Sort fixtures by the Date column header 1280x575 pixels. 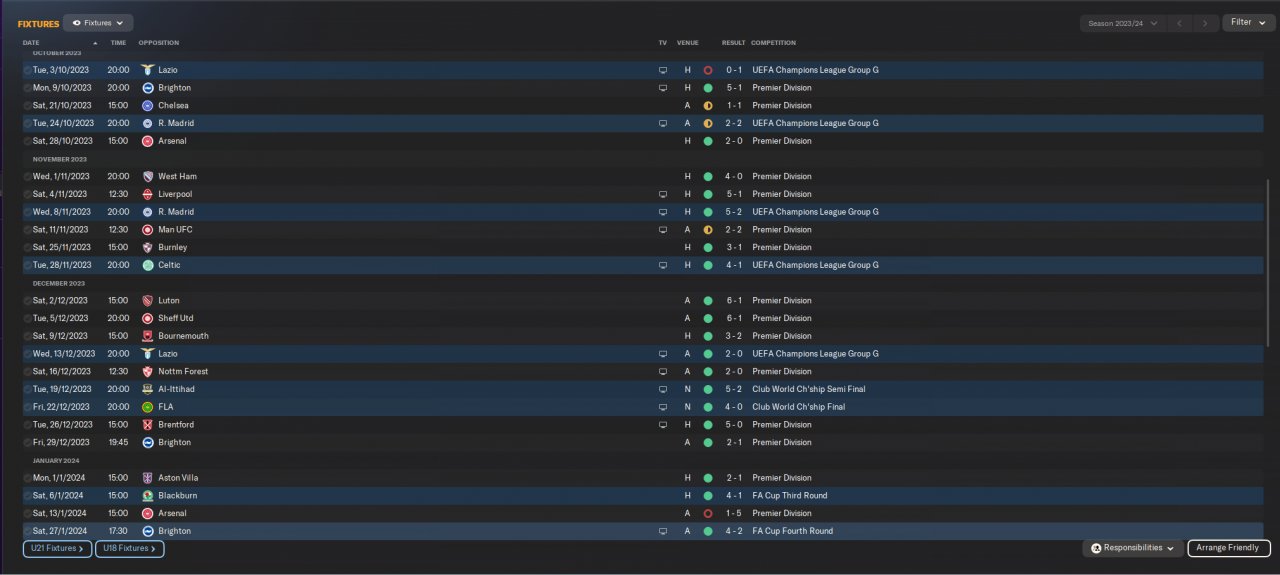click(x=32, y=43)
